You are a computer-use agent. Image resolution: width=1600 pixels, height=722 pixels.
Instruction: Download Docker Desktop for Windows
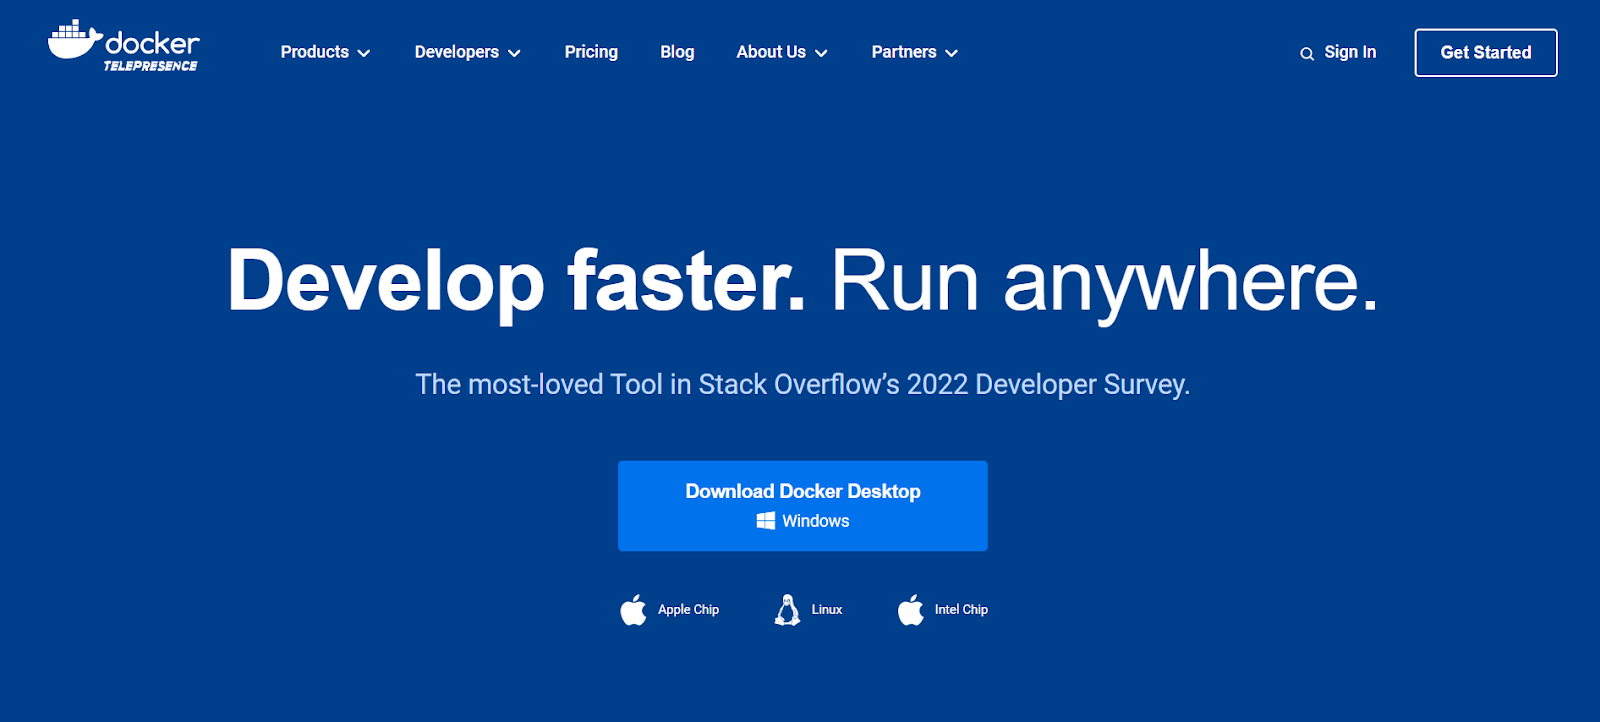point(803,506)
